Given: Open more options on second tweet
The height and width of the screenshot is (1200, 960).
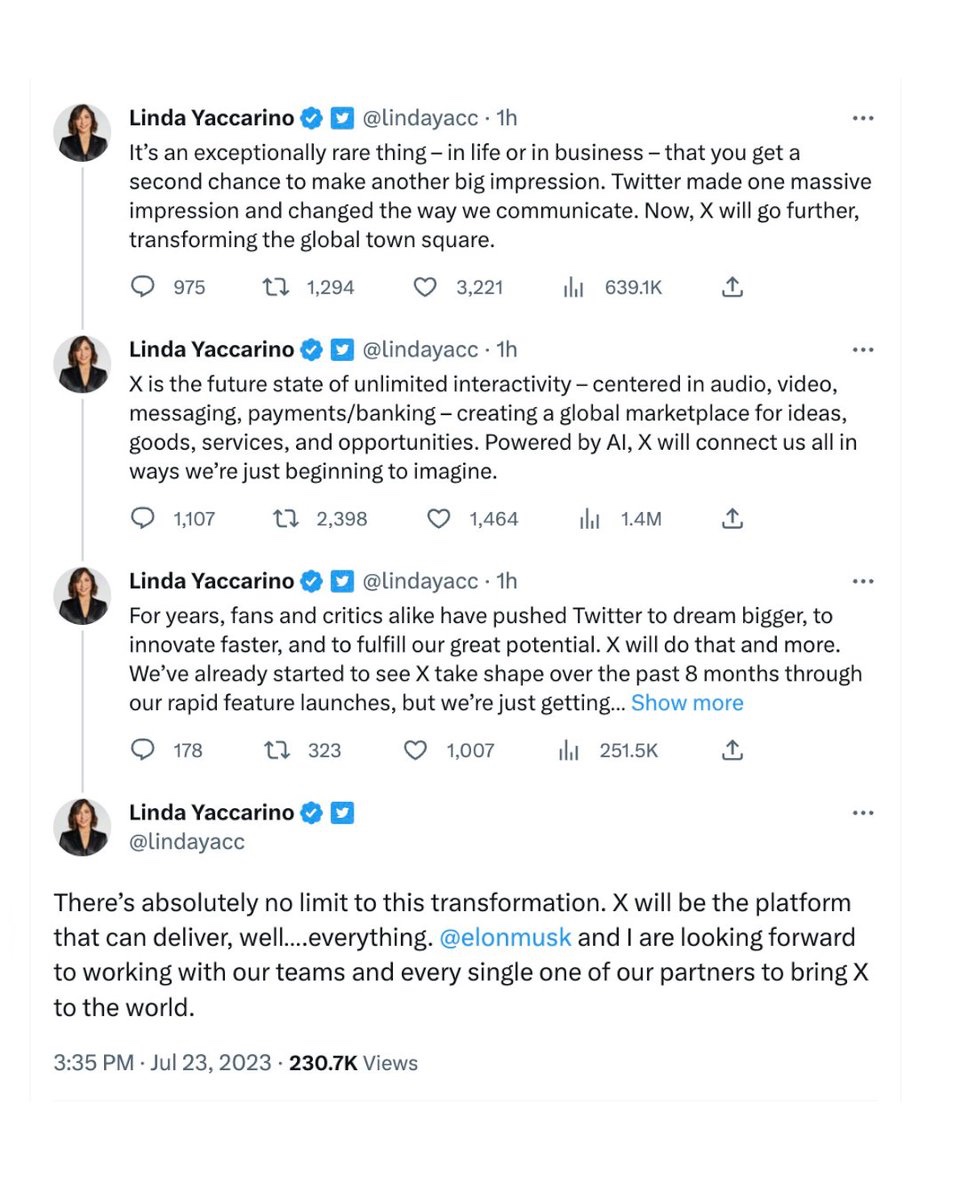Looking at the screenshot, I should point(863,350).
